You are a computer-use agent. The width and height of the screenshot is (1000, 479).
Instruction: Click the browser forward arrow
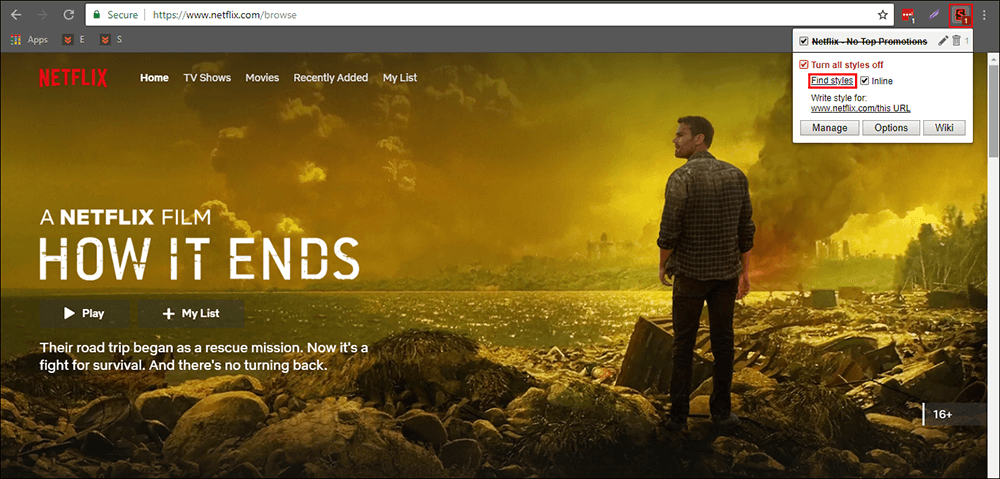(x=42, y=14)
